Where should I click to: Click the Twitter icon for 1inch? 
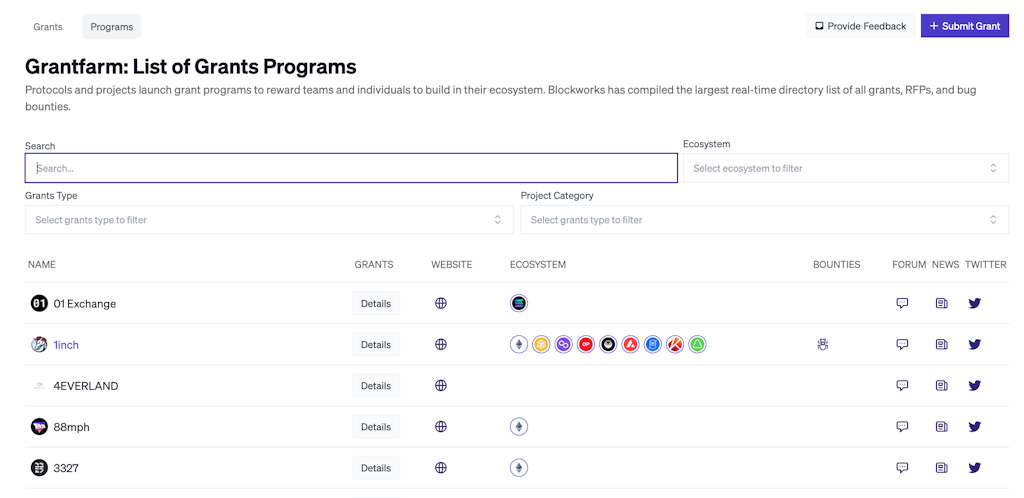click(974, 344)
